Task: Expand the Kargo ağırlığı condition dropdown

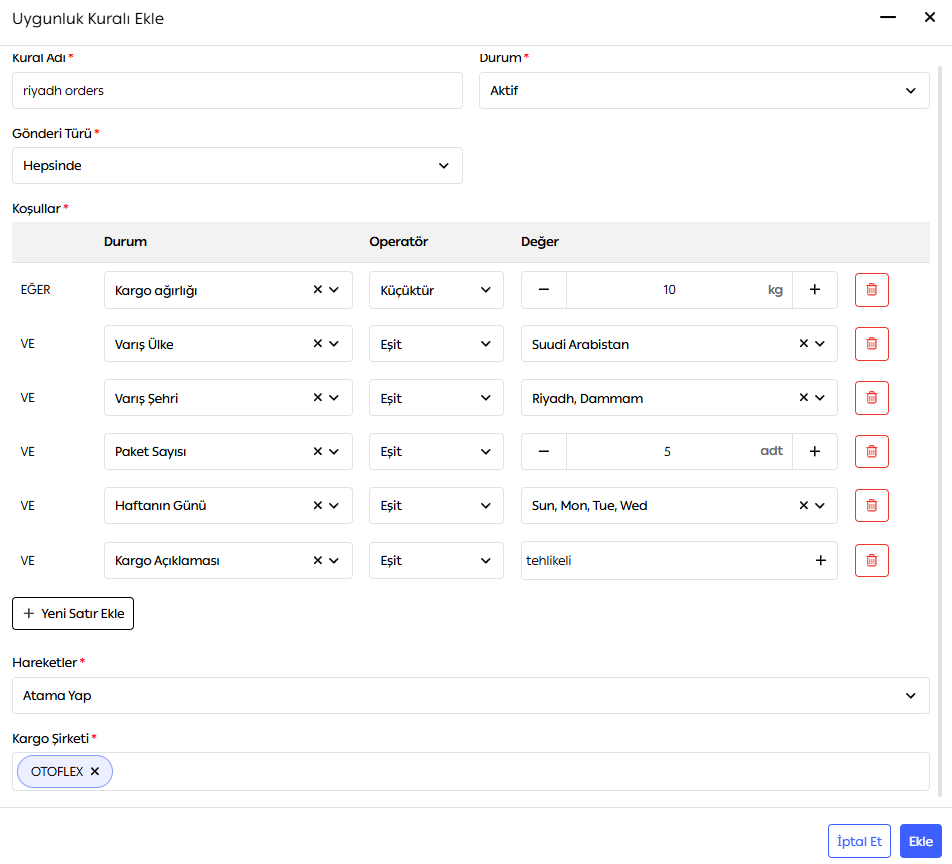Action: click(x=334, y=290)
